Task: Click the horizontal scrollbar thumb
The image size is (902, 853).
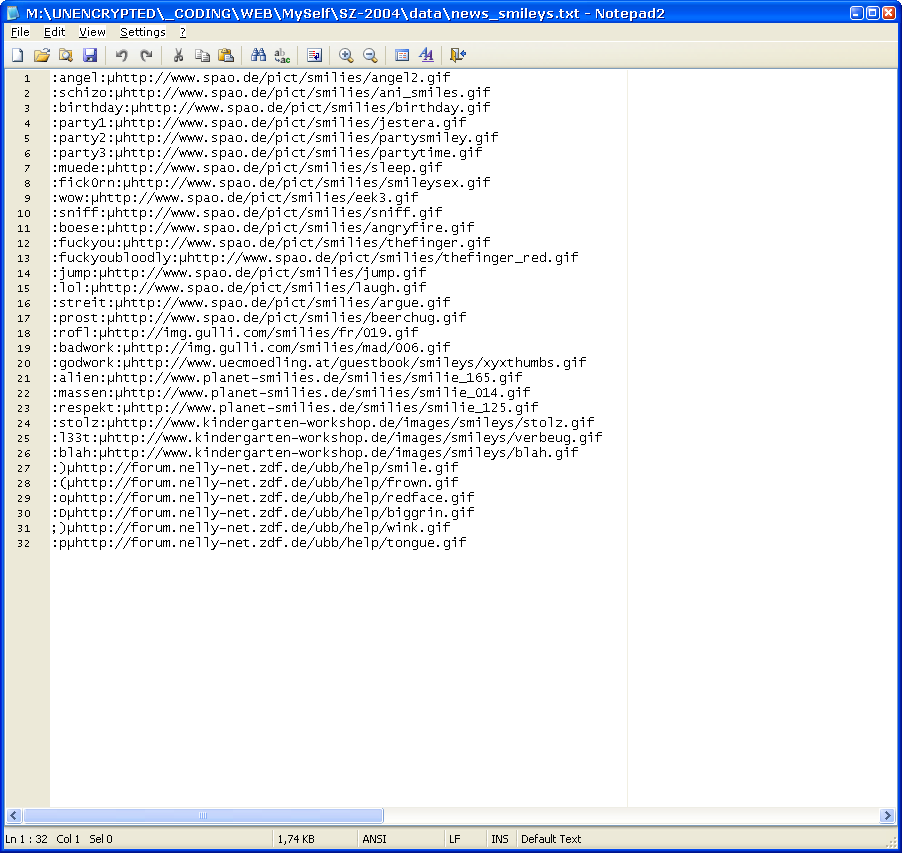Action: [202, 815]
